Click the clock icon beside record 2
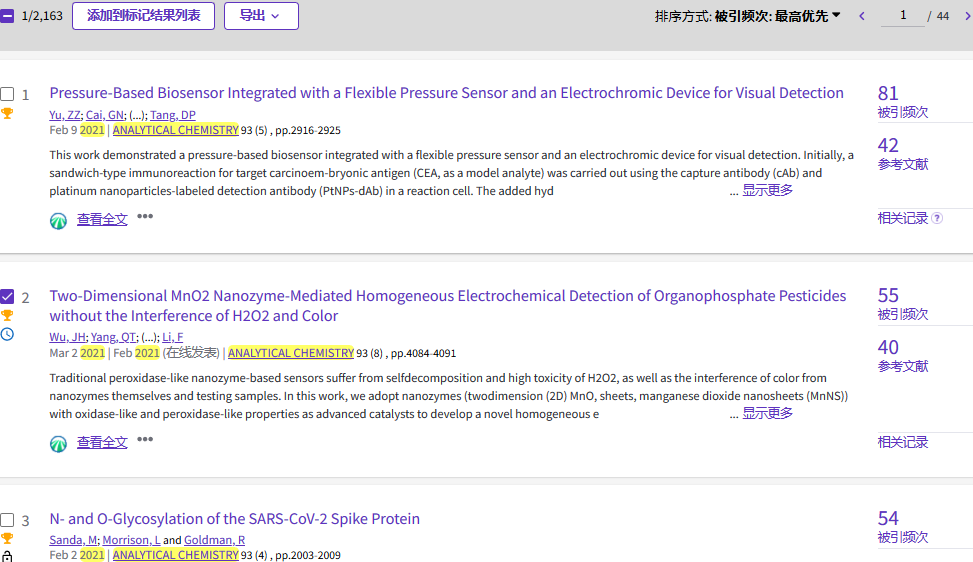Image resolution: width=973 pixels, height=562 pixels. point(7,334)
